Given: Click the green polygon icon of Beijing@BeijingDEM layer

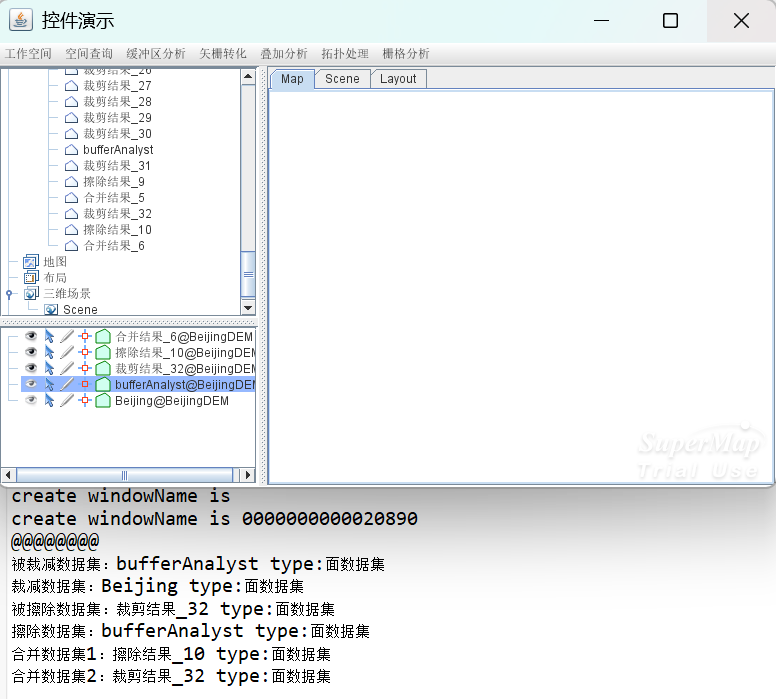Looking at the screenshot, I should pos(103,401).
